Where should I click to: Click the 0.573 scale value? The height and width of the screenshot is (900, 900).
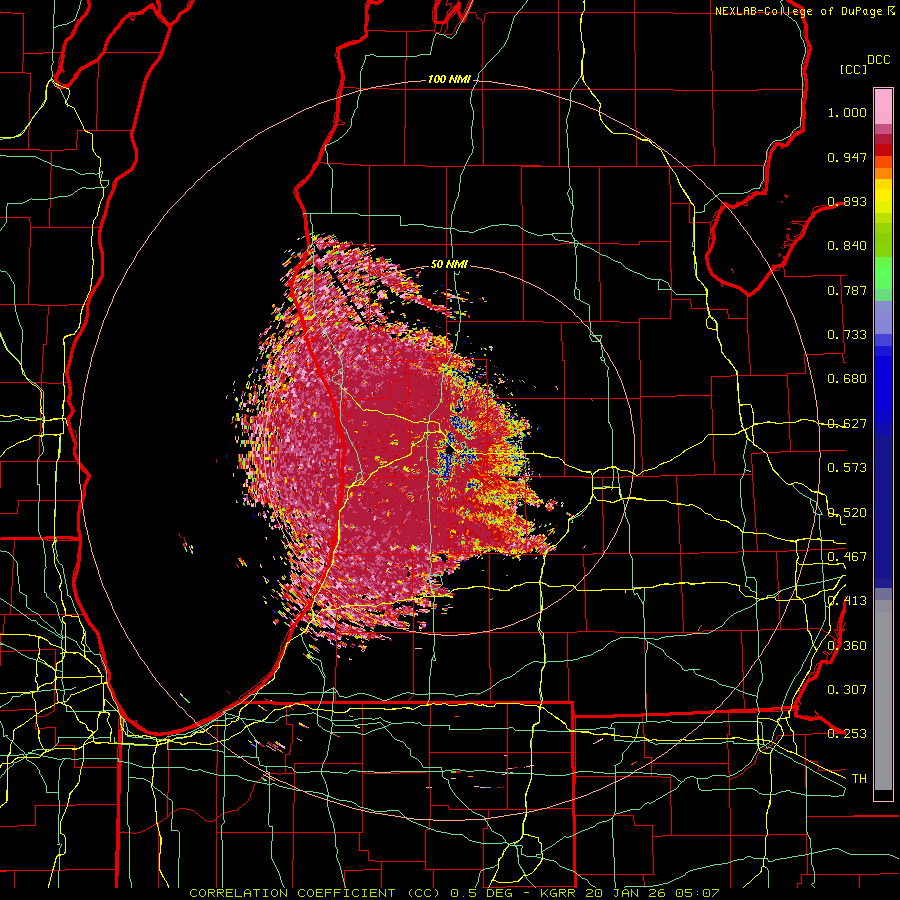click(x=847, y=468)
